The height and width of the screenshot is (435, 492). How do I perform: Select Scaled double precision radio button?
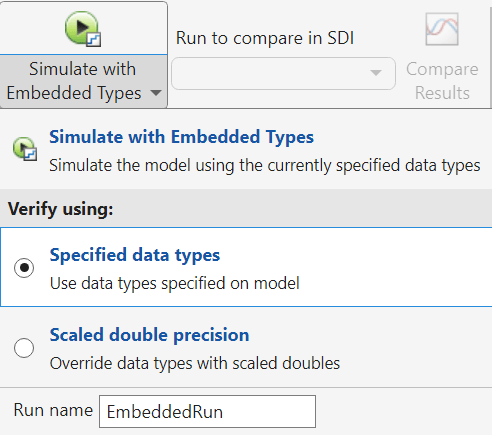(x=24, y=348)
